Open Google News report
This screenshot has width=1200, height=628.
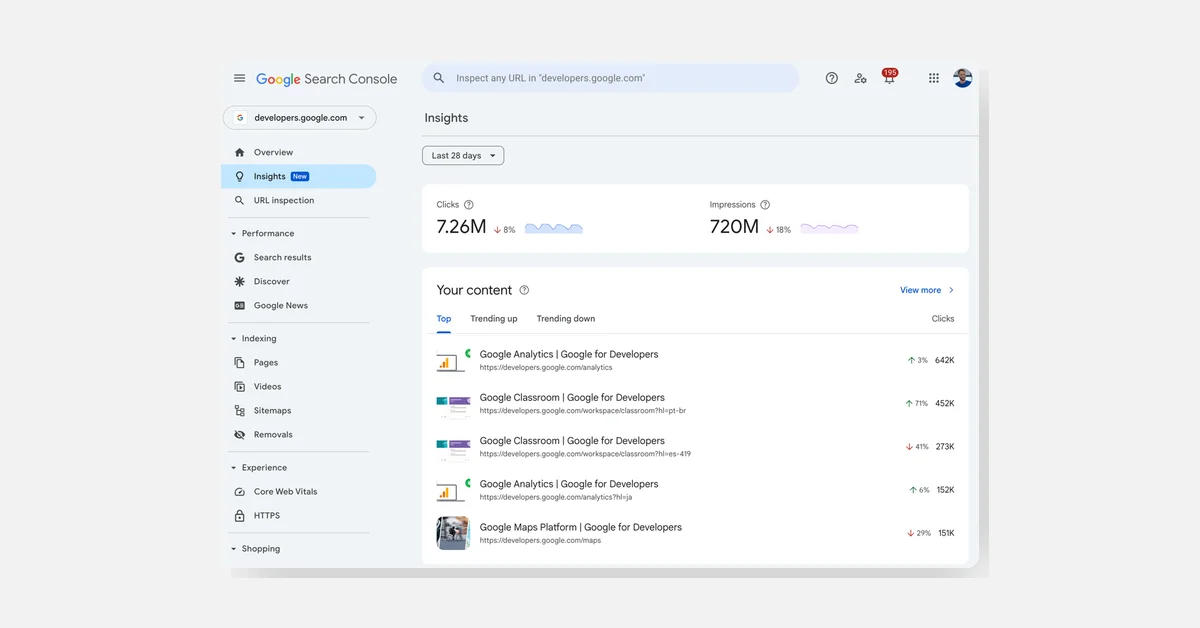298,305
